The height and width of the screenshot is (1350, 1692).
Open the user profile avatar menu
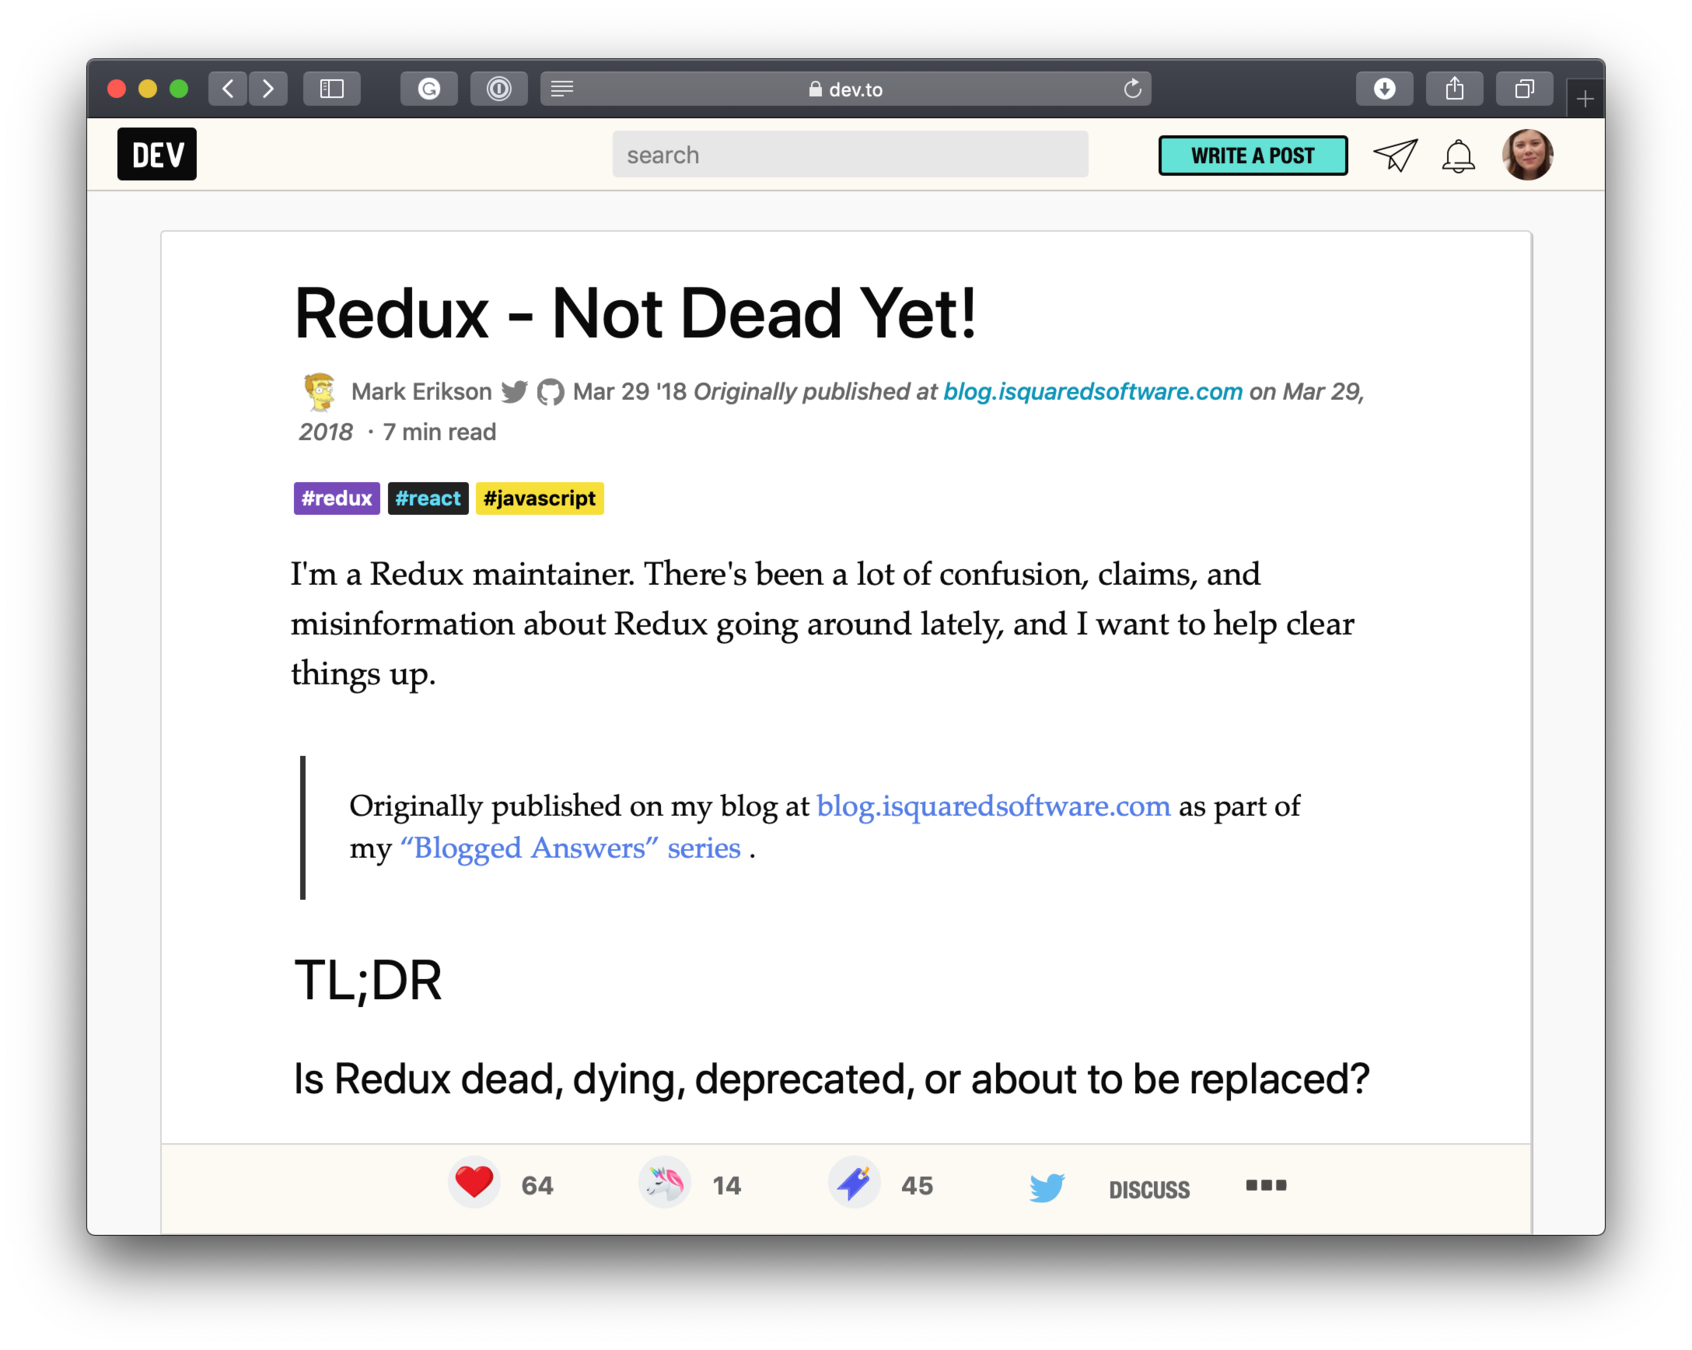point(1527,155)
